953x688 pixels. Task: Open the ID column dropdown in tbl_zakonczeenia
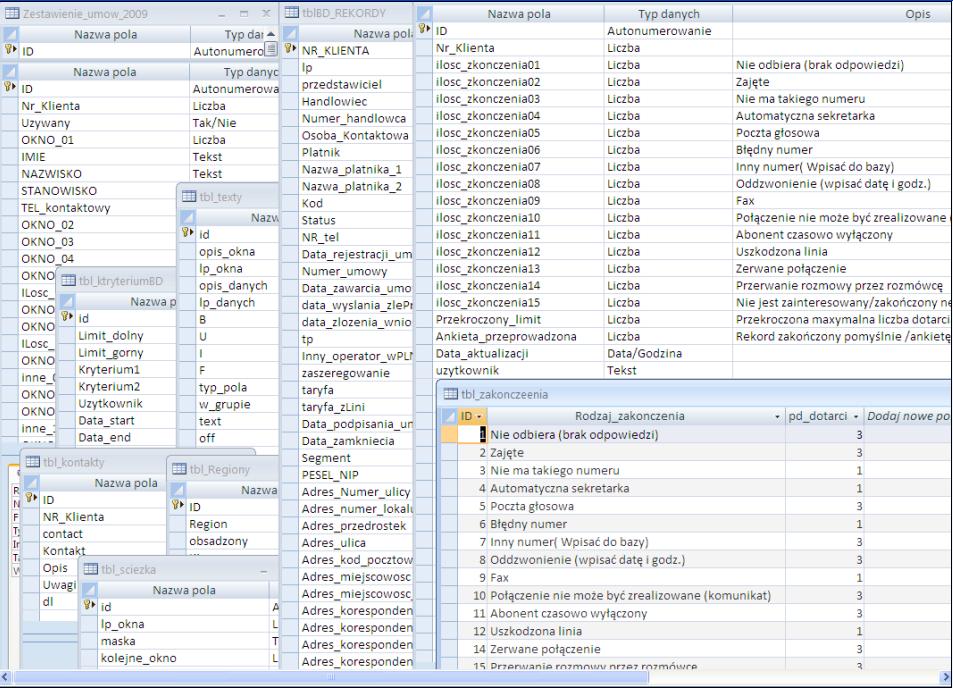pyautogui.click(x=480, y=416)
